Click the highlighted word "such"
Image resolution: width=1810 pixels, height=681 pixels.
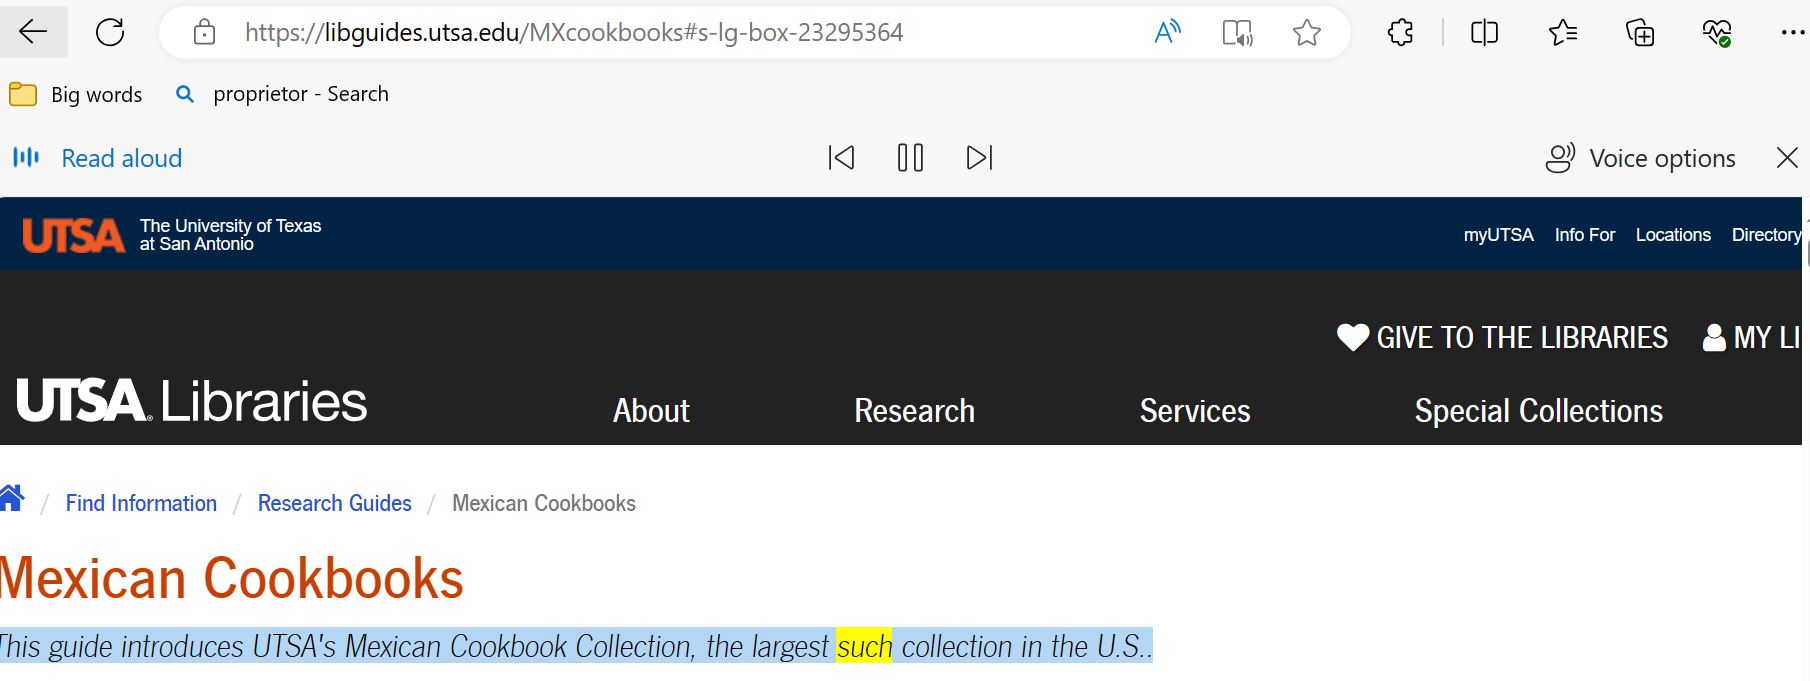pos(864,647)
